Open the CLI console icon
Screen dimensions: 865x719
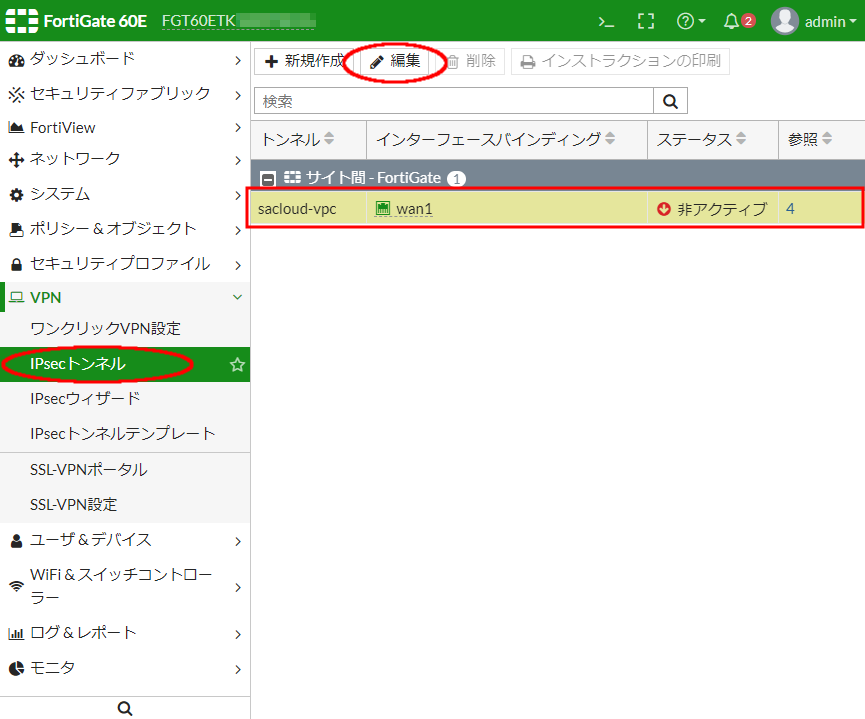pos(606,21)
